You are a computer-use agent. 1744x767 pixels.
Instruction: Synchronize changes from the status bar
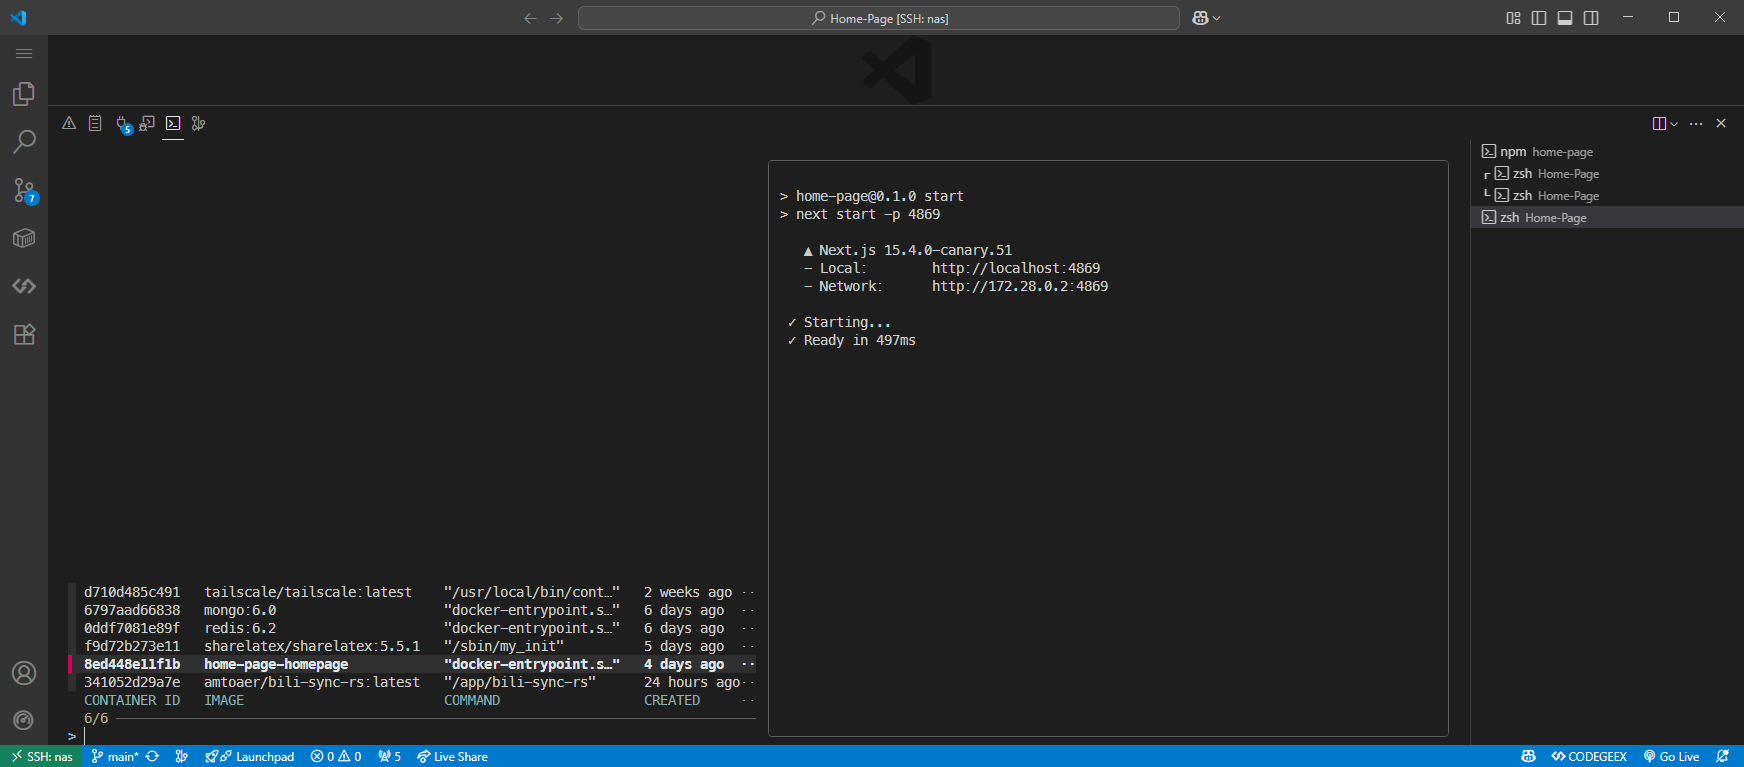click(153, 756)
